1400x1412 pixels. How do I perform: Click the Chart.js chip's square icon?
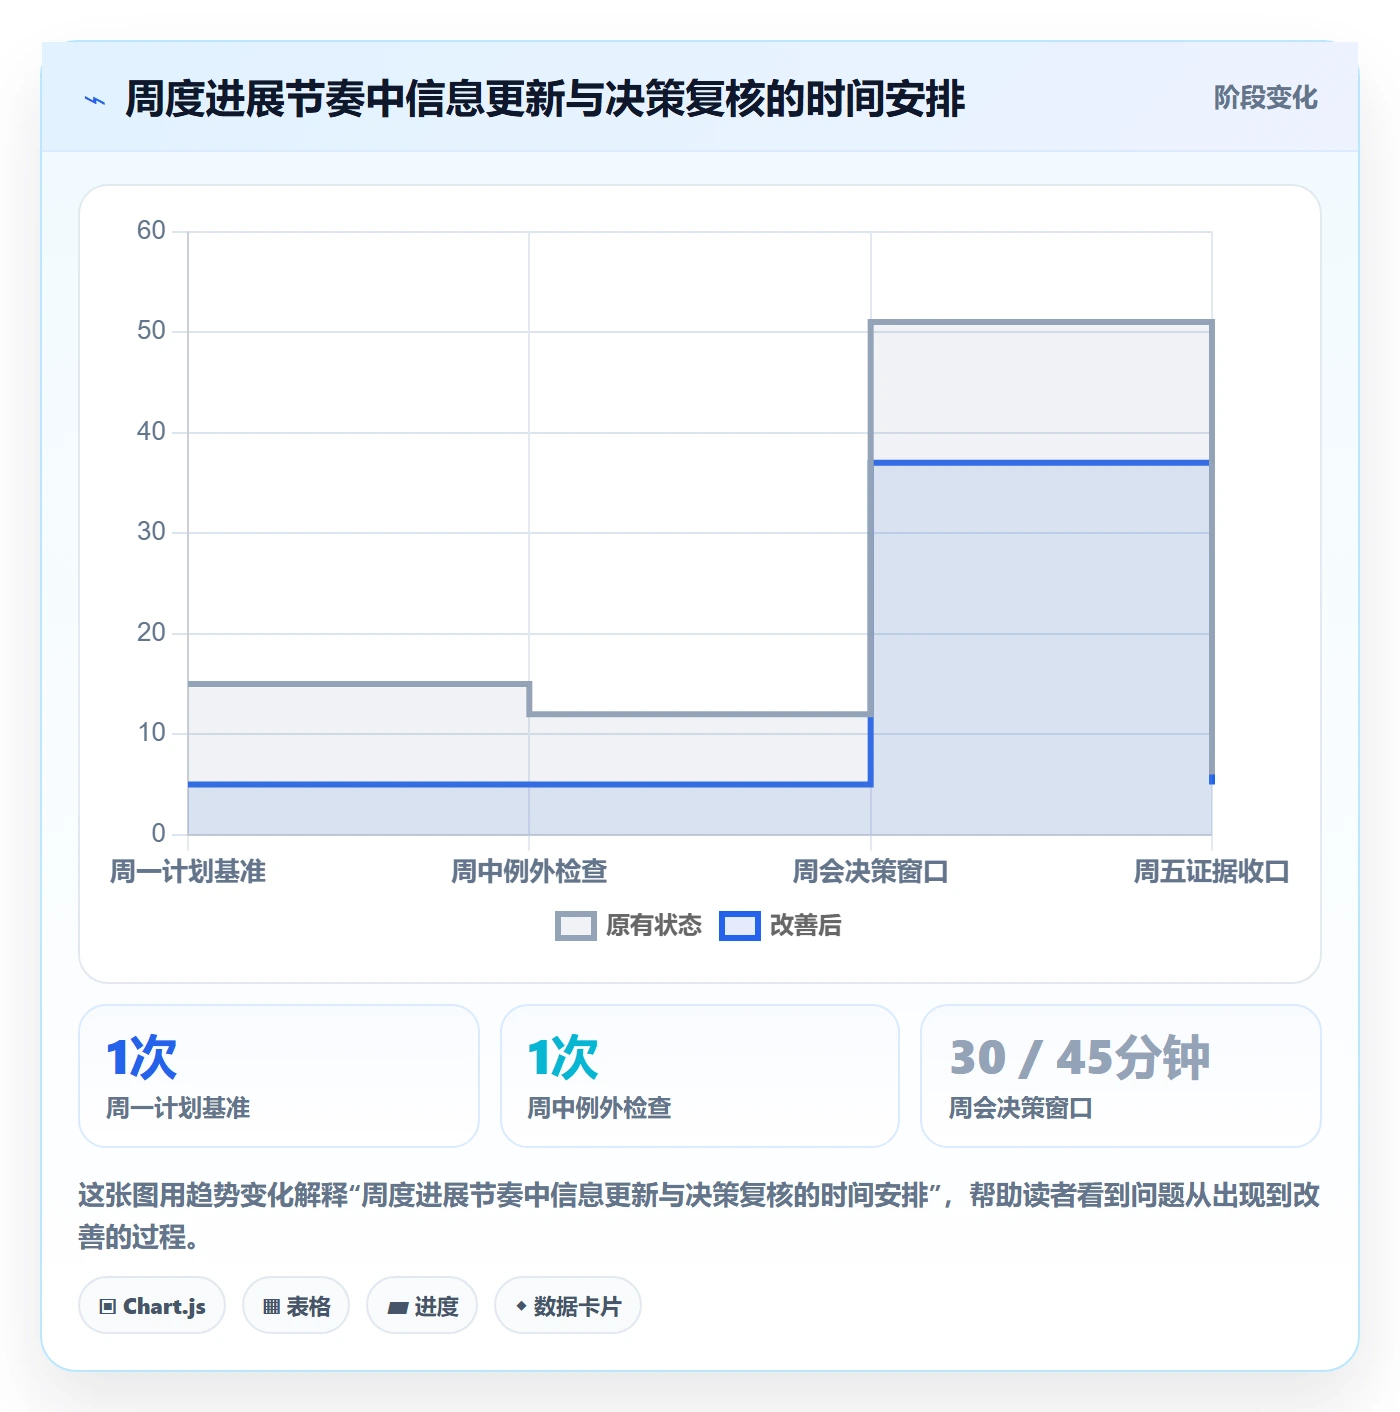tap(108, 1307)
